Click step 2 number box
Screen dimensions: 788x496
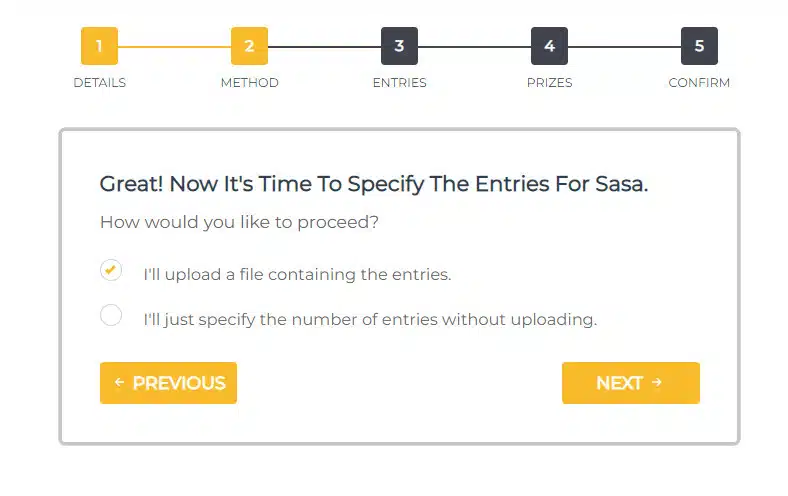coord(249,46)
